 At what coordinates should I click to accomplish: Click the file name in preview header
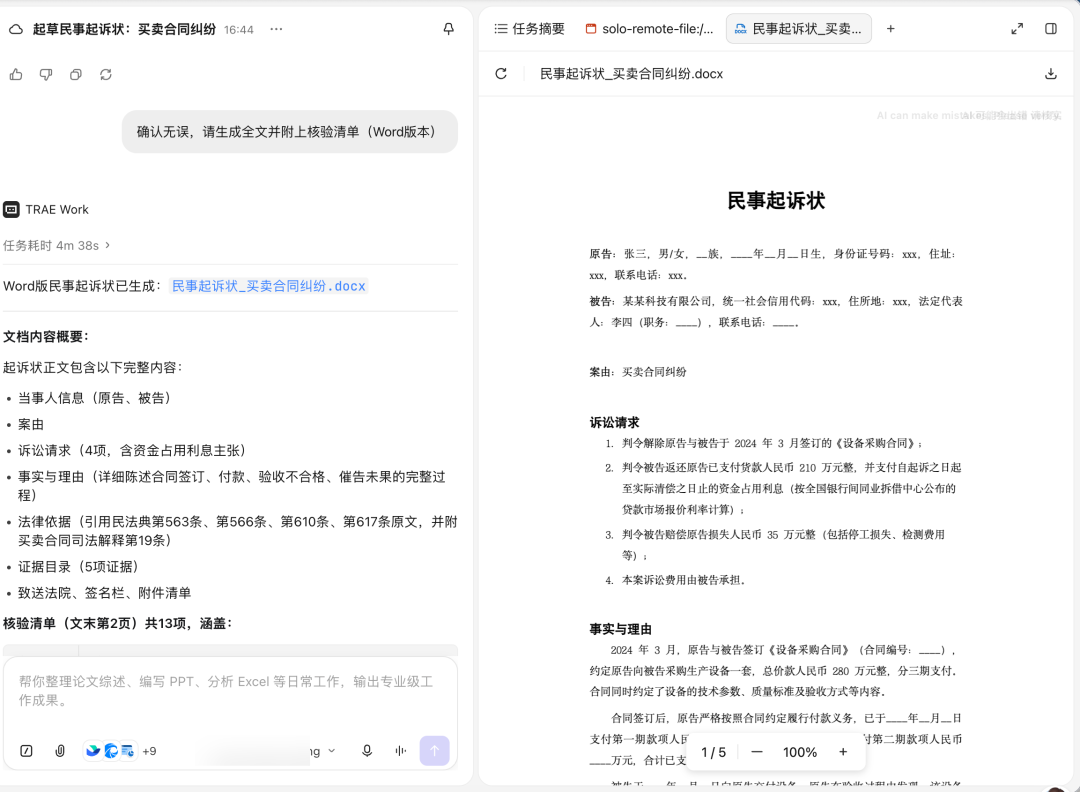click(631, 74)
